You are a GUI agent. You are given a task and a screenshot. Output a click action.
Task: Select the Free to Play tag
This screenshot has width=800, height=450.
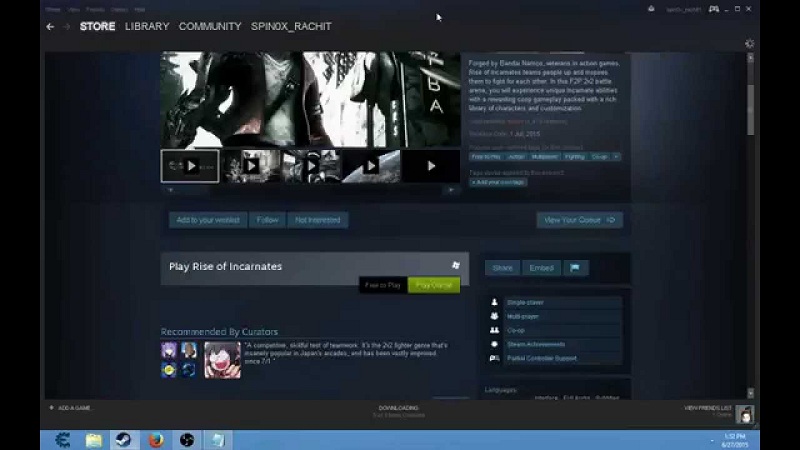click(x=486, y=157)
